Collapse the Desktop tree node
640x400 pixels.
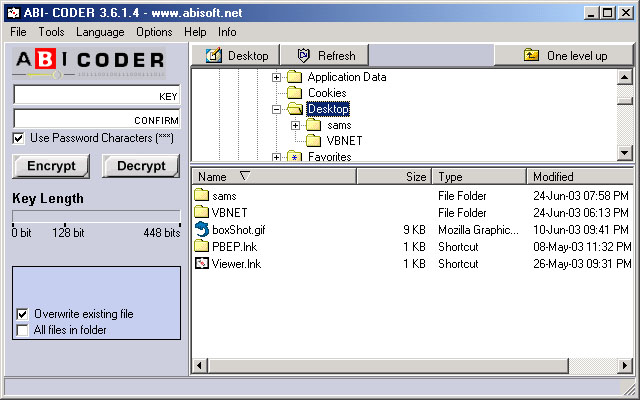point(276,109)
